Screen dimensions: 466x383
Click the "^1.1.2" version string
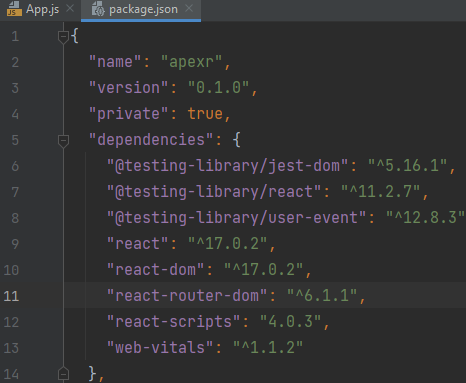pyautogui.click(x=268, y=348)
